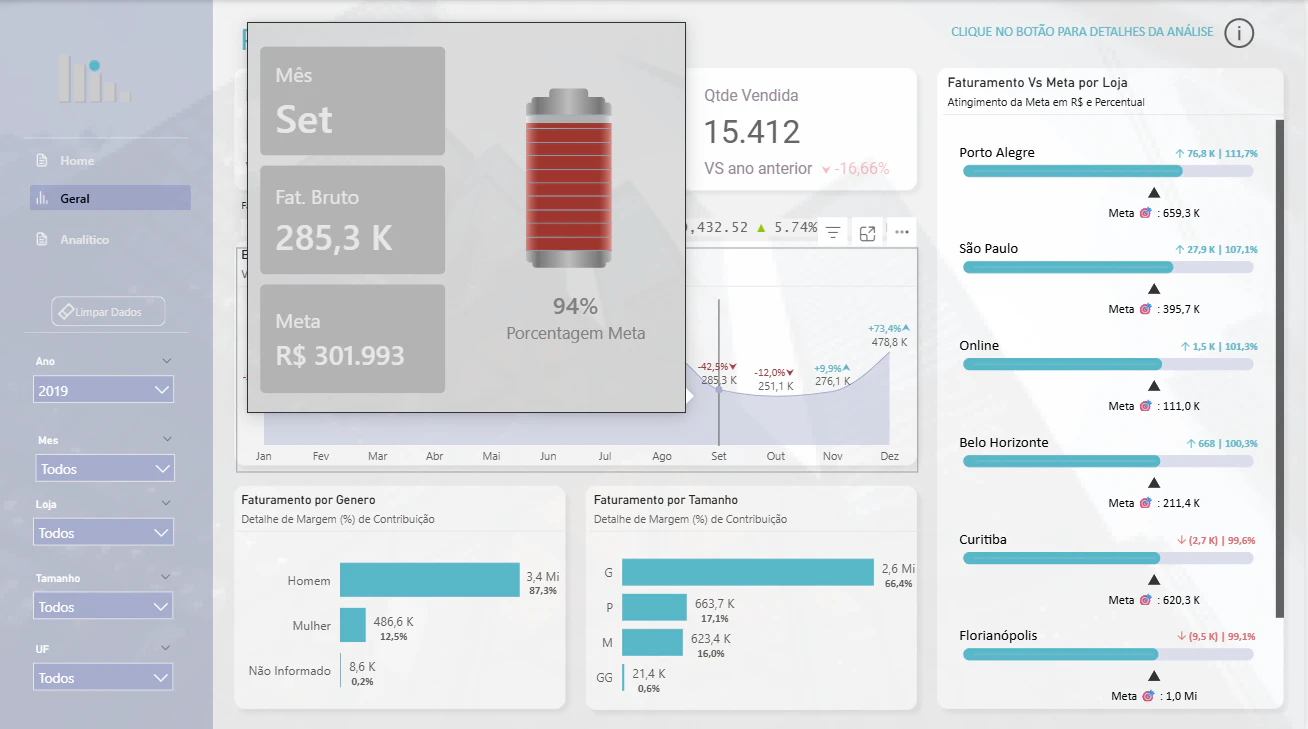Click the Porto Alegre Meta target icon
This screenshot has width=1308, height=729.
tap(1146, 213)
